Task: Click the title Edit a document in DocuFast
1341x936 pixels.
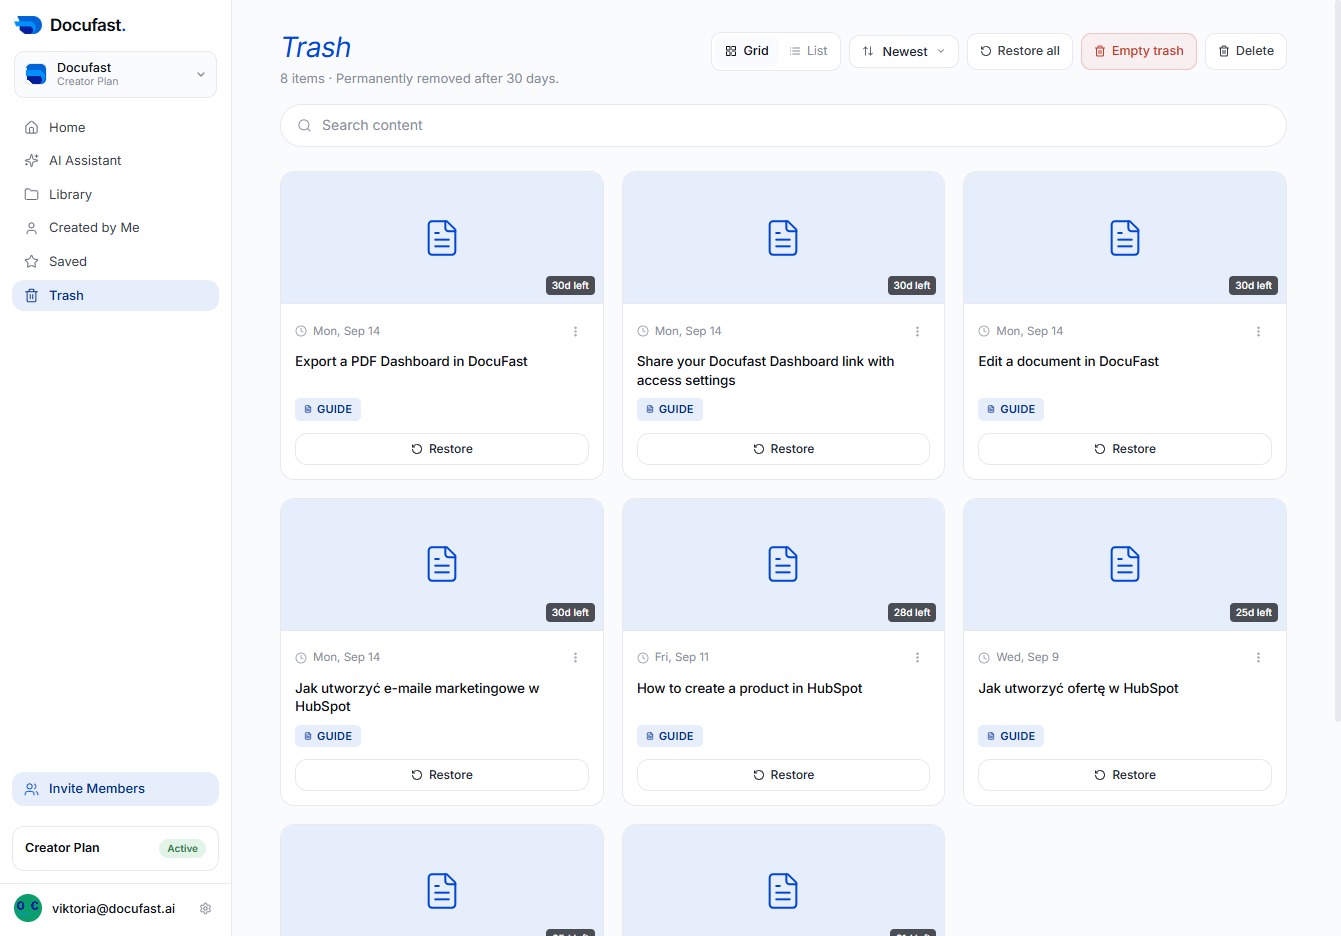Action: (1068, 361)
